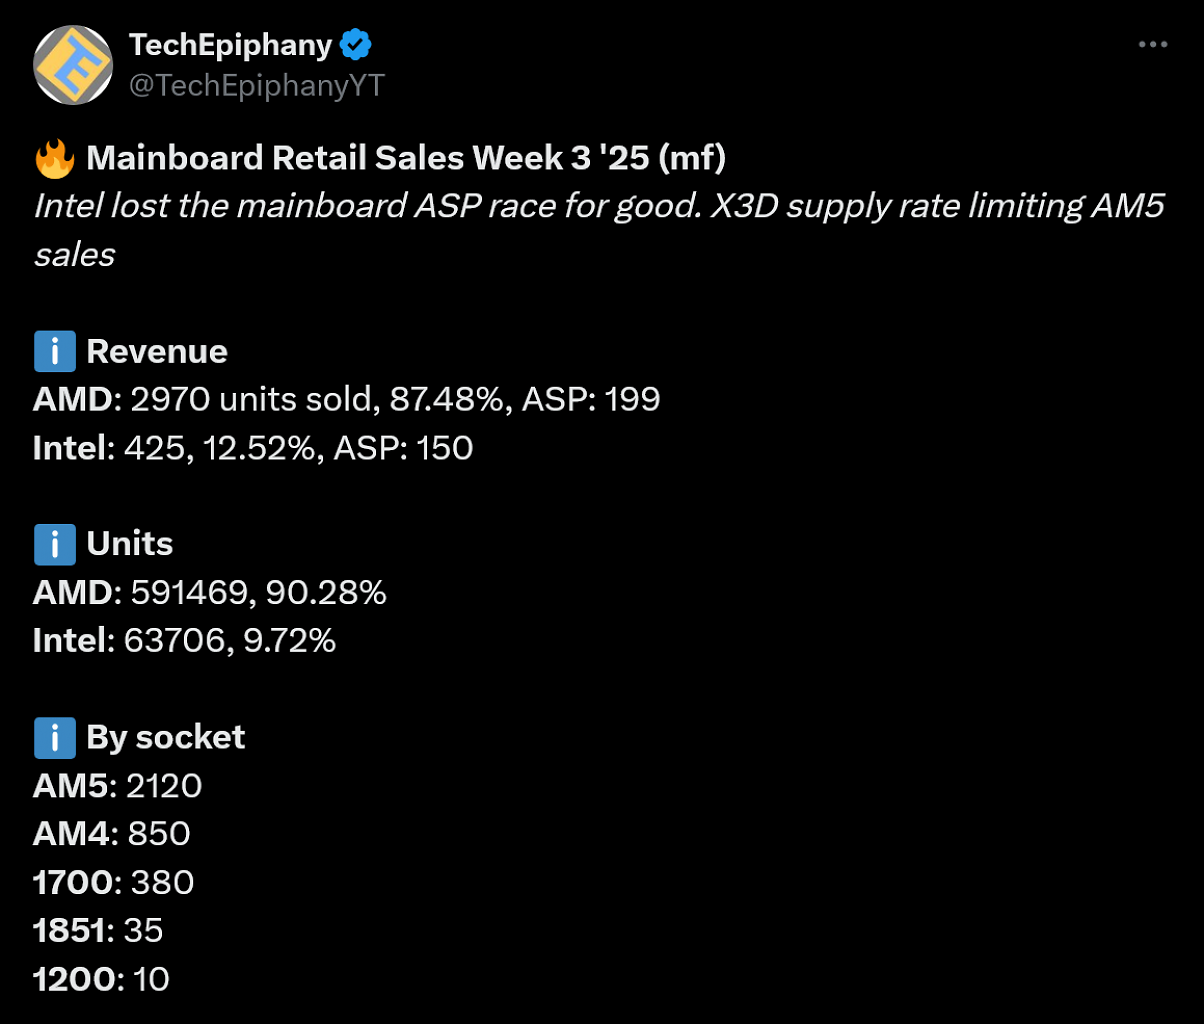Open the TechEpiphany profile avatar
Viewport: 1204px width, 1024px height.
point(71,64)
